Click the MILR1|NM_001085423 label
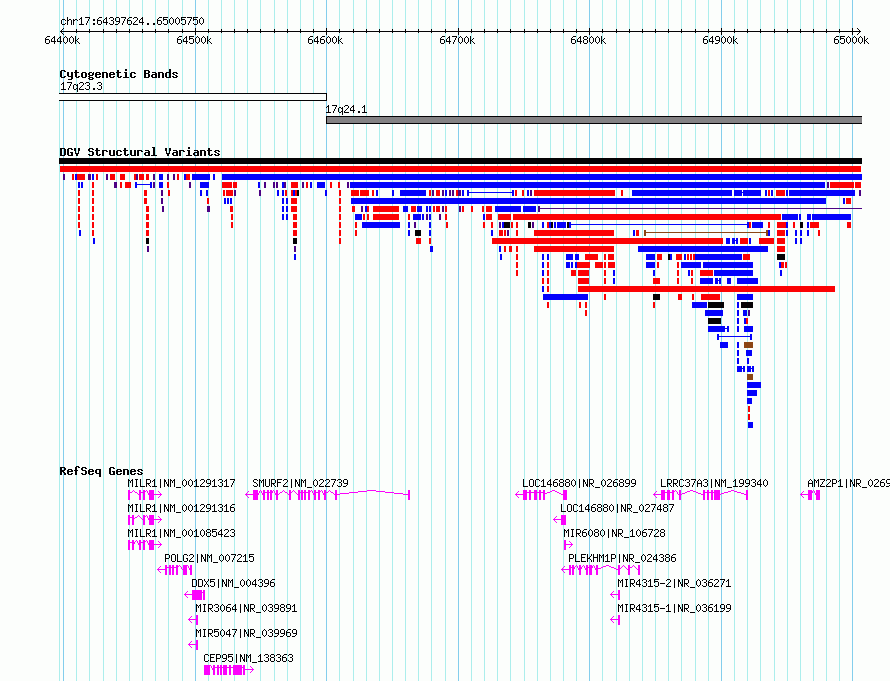Viewport: 890px width, 681px height. tap(182, 533)
